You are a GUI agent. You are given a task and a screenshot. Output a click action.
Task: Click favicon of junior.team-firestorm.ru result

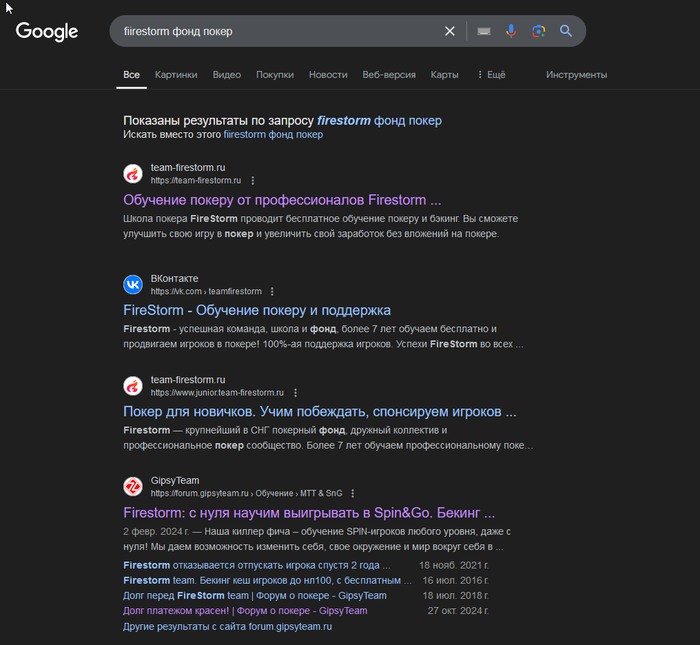(133, 386)
